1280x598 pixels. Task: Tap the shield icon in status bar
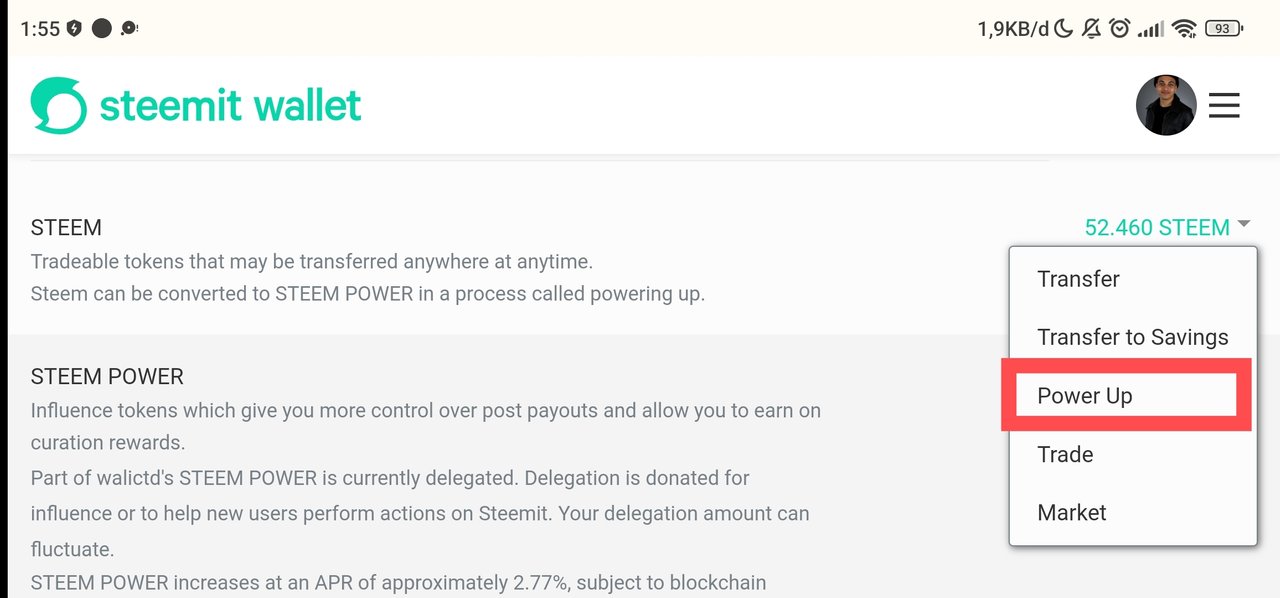click(74, 29)
